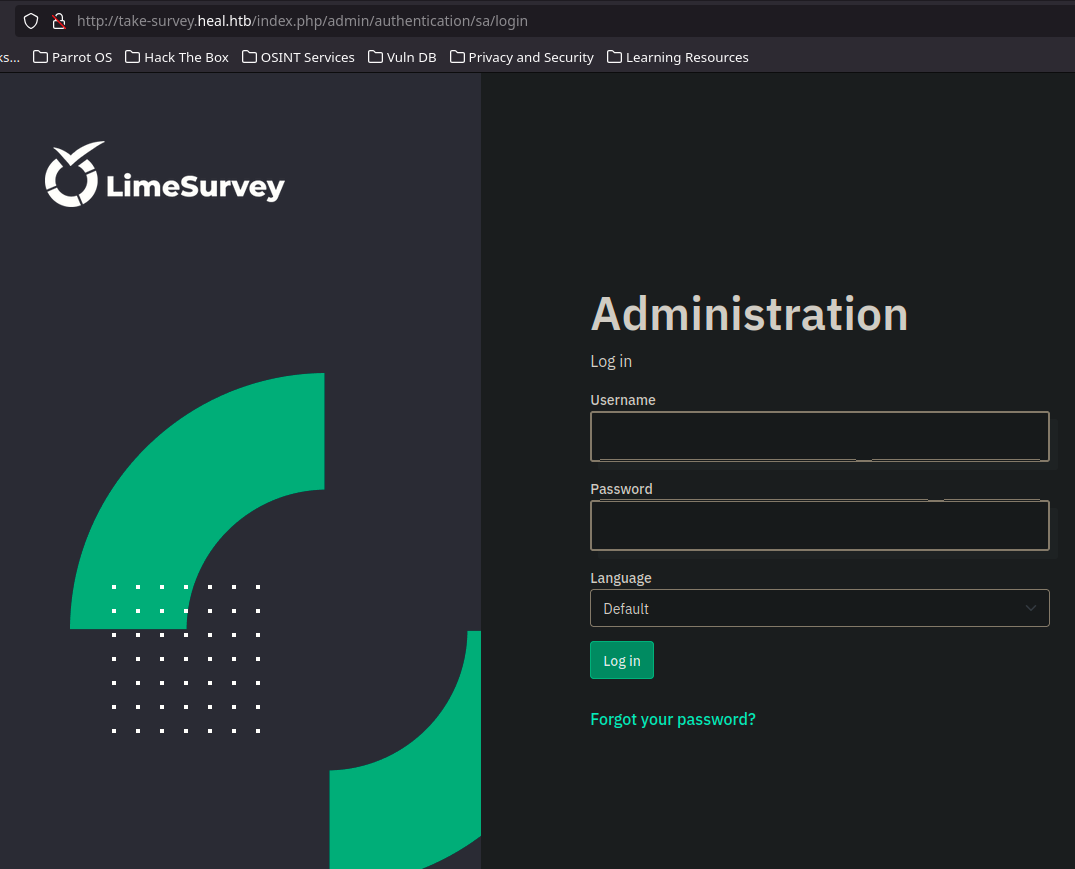Open the Hack The Box bookmarks folder

click(x=177, y=58)
